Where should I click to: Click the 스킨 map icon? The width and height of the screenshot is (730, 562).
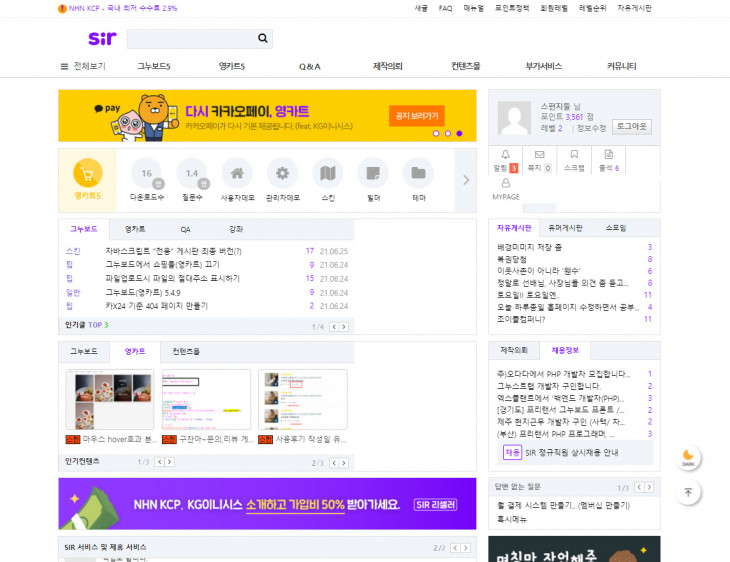[x=328, y=173]
